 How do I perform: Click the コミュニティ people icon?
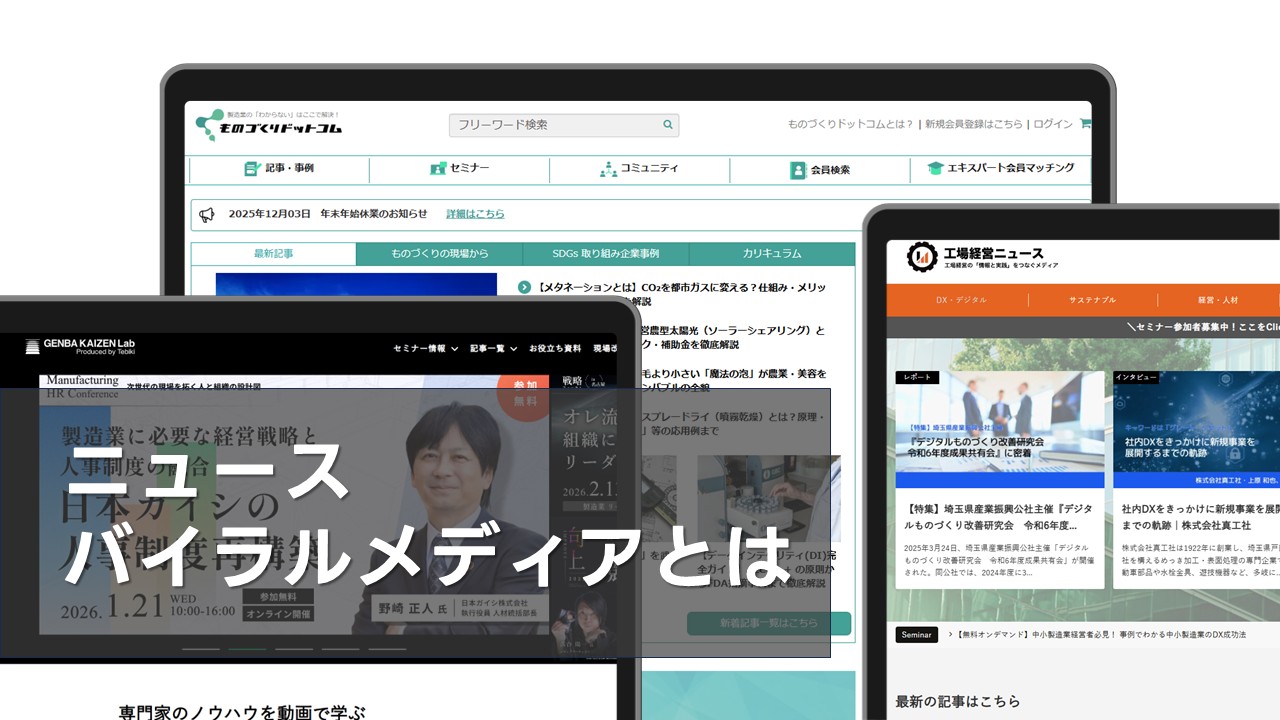pyautogui.click(x=608, y=169)
